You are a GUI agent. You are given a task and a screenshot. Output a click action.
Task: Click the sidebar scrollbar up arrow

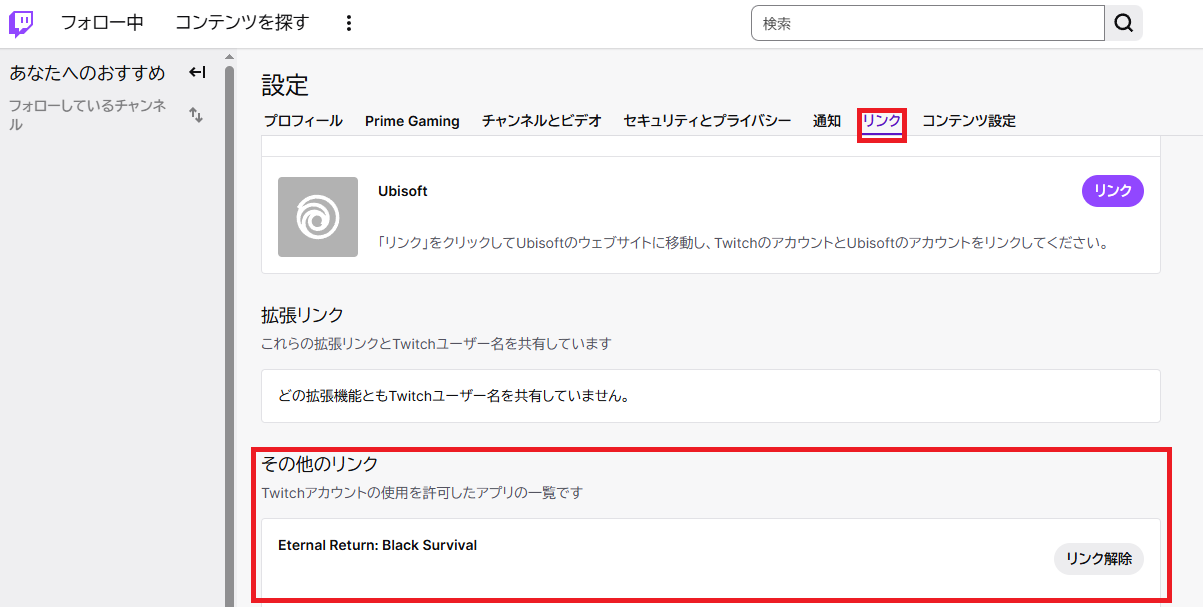[x=229, y=56]
